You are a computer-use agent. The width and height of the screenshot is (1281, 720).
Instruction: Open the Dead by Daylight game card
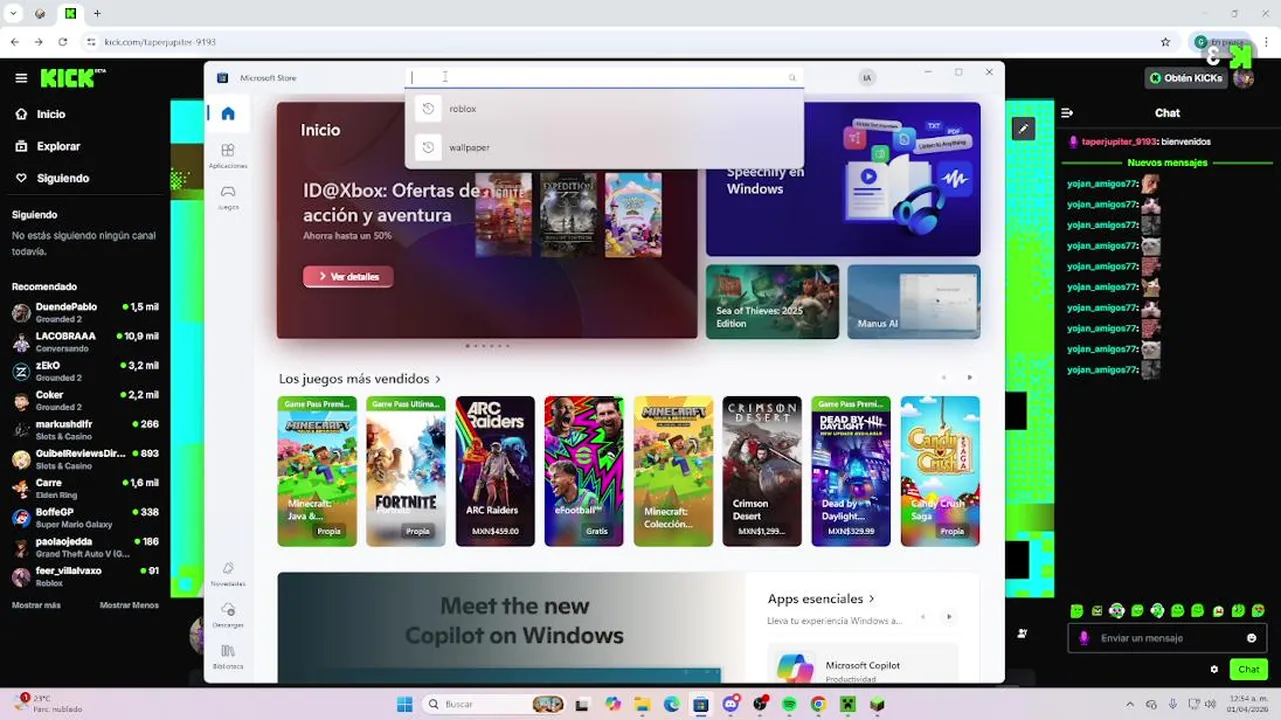pyautogui.click(x=851, y=471)
